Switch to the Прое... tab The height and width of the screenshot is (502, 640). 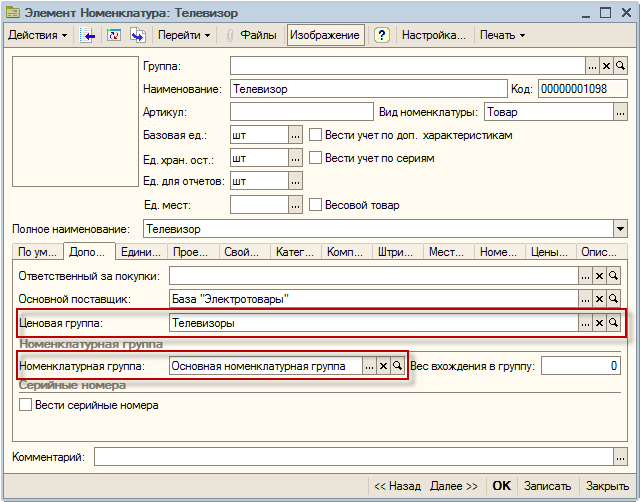point(193,252)
